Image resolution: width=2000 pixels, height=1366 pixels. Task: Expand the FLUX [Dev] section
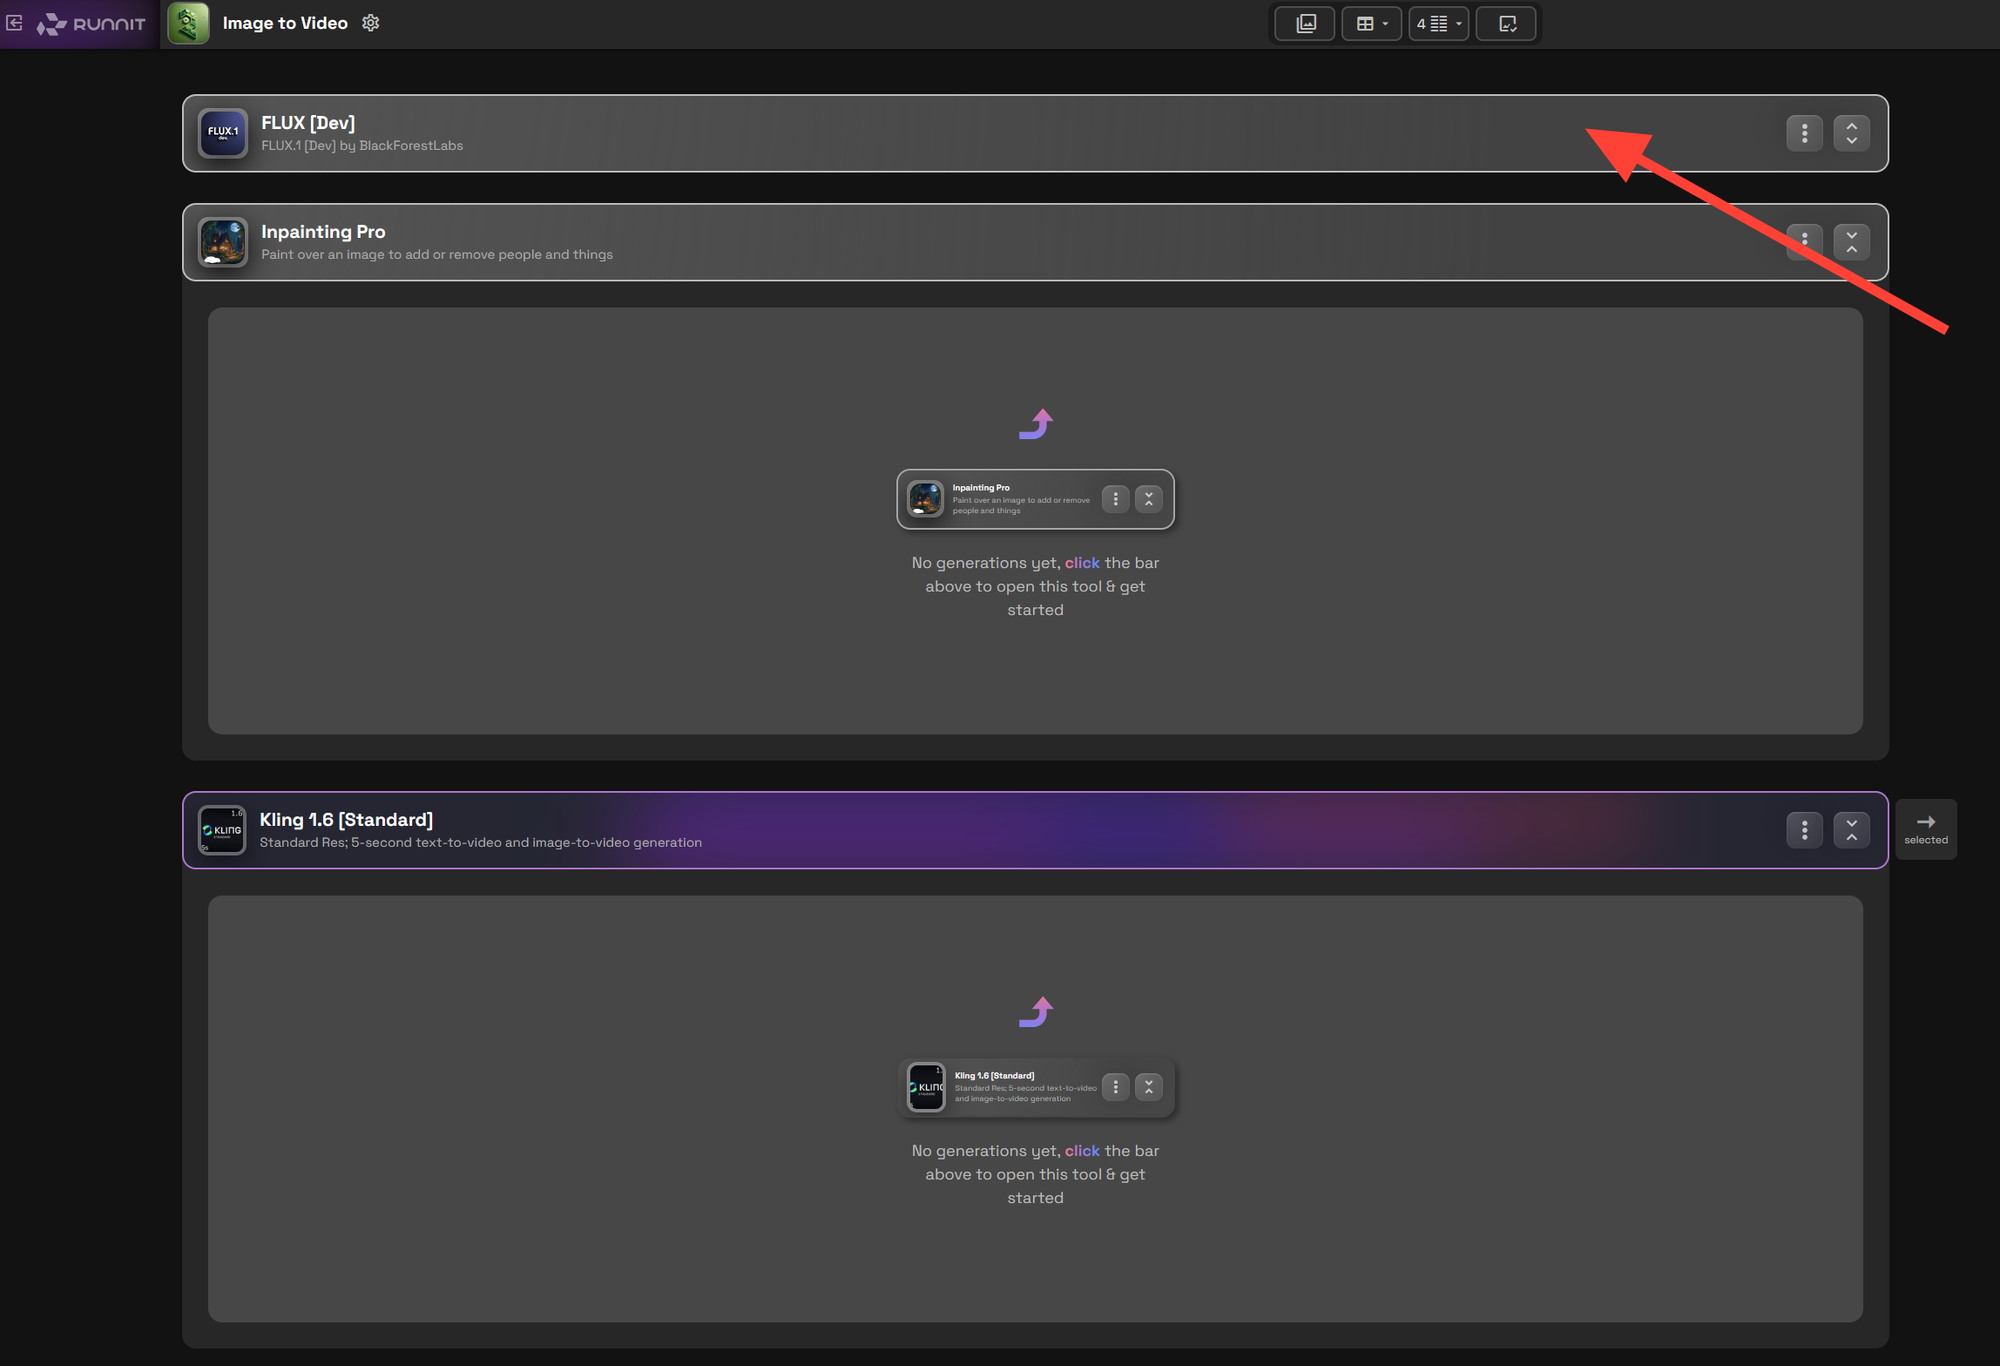coord(1851,133)
